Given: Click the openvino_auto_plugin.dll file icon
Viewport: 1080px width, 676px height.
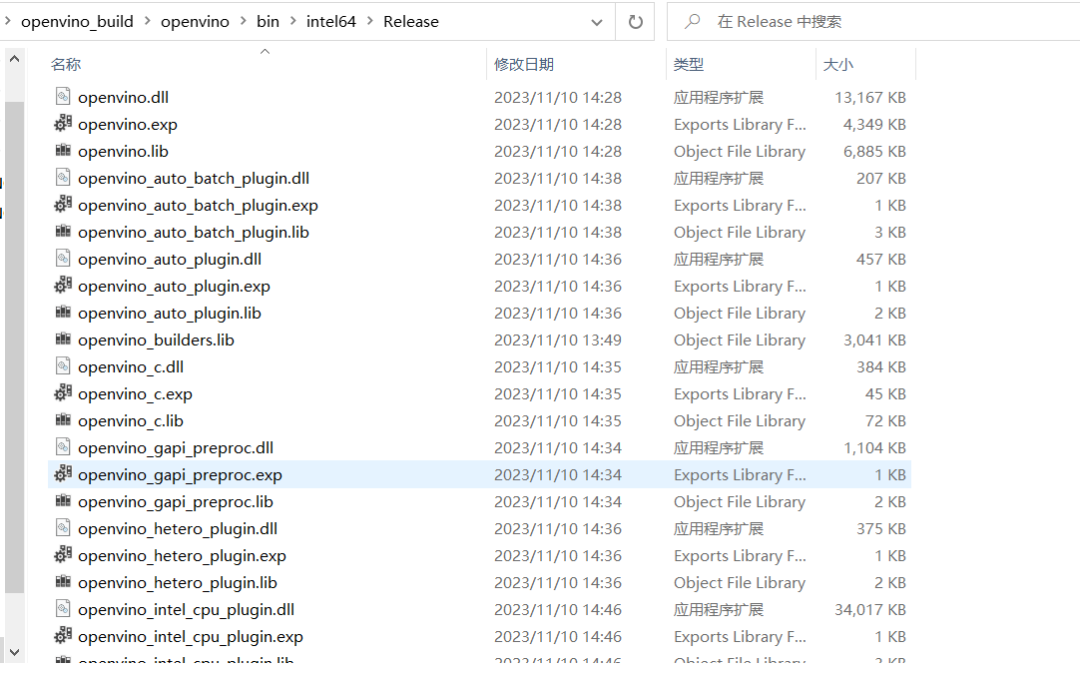Looking at the screenshot, I should pos(63,258).
